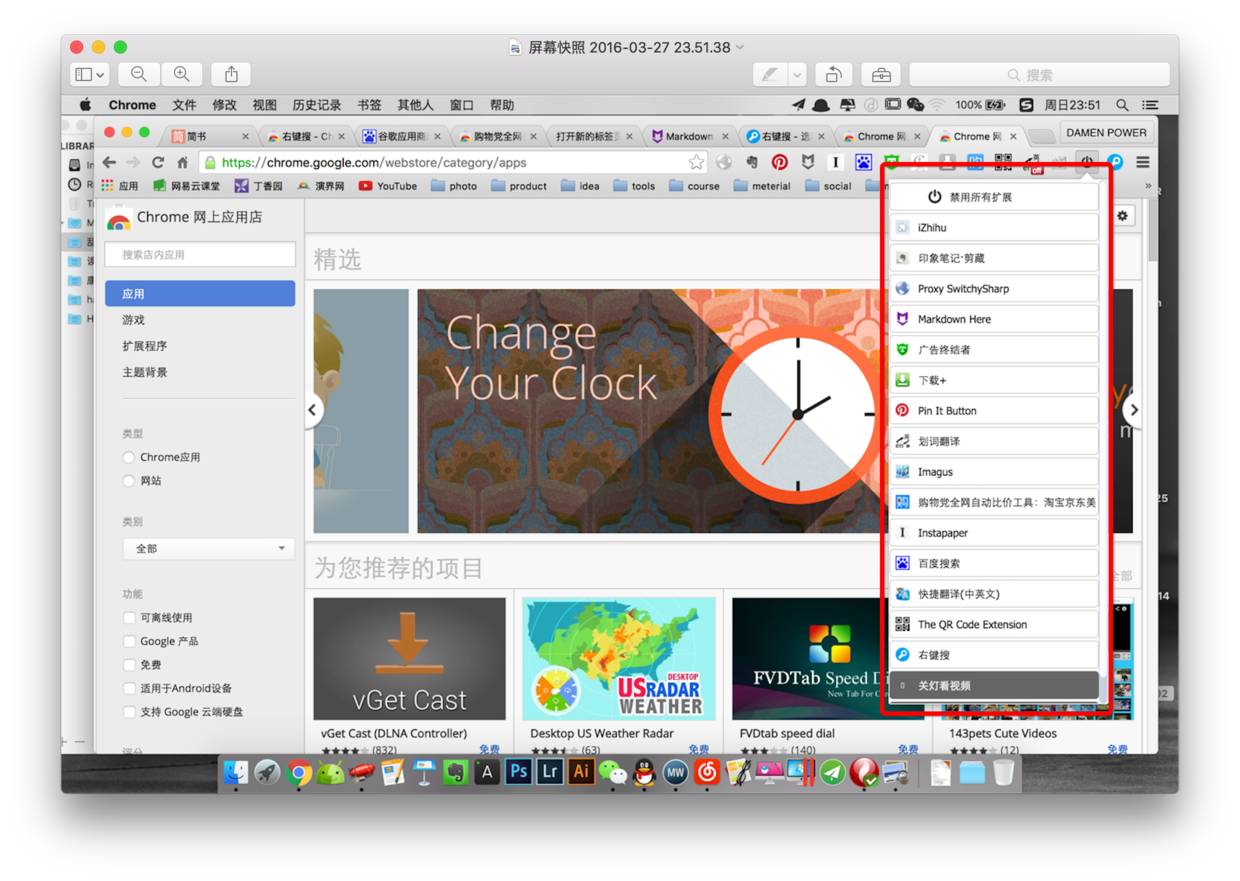The image size is (1240, 881).
Task: Launch Lightroom from the dock
Action: pos(549,772)
